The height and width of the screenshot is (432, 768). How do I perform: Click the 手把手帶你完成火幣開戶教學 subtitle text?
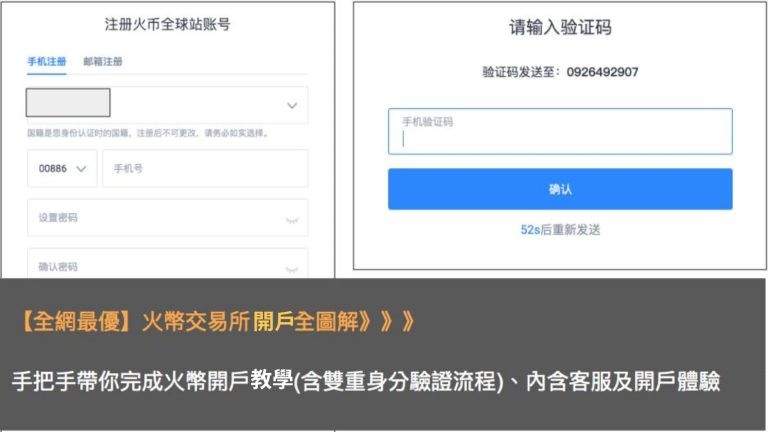click(x=152, y=381)
